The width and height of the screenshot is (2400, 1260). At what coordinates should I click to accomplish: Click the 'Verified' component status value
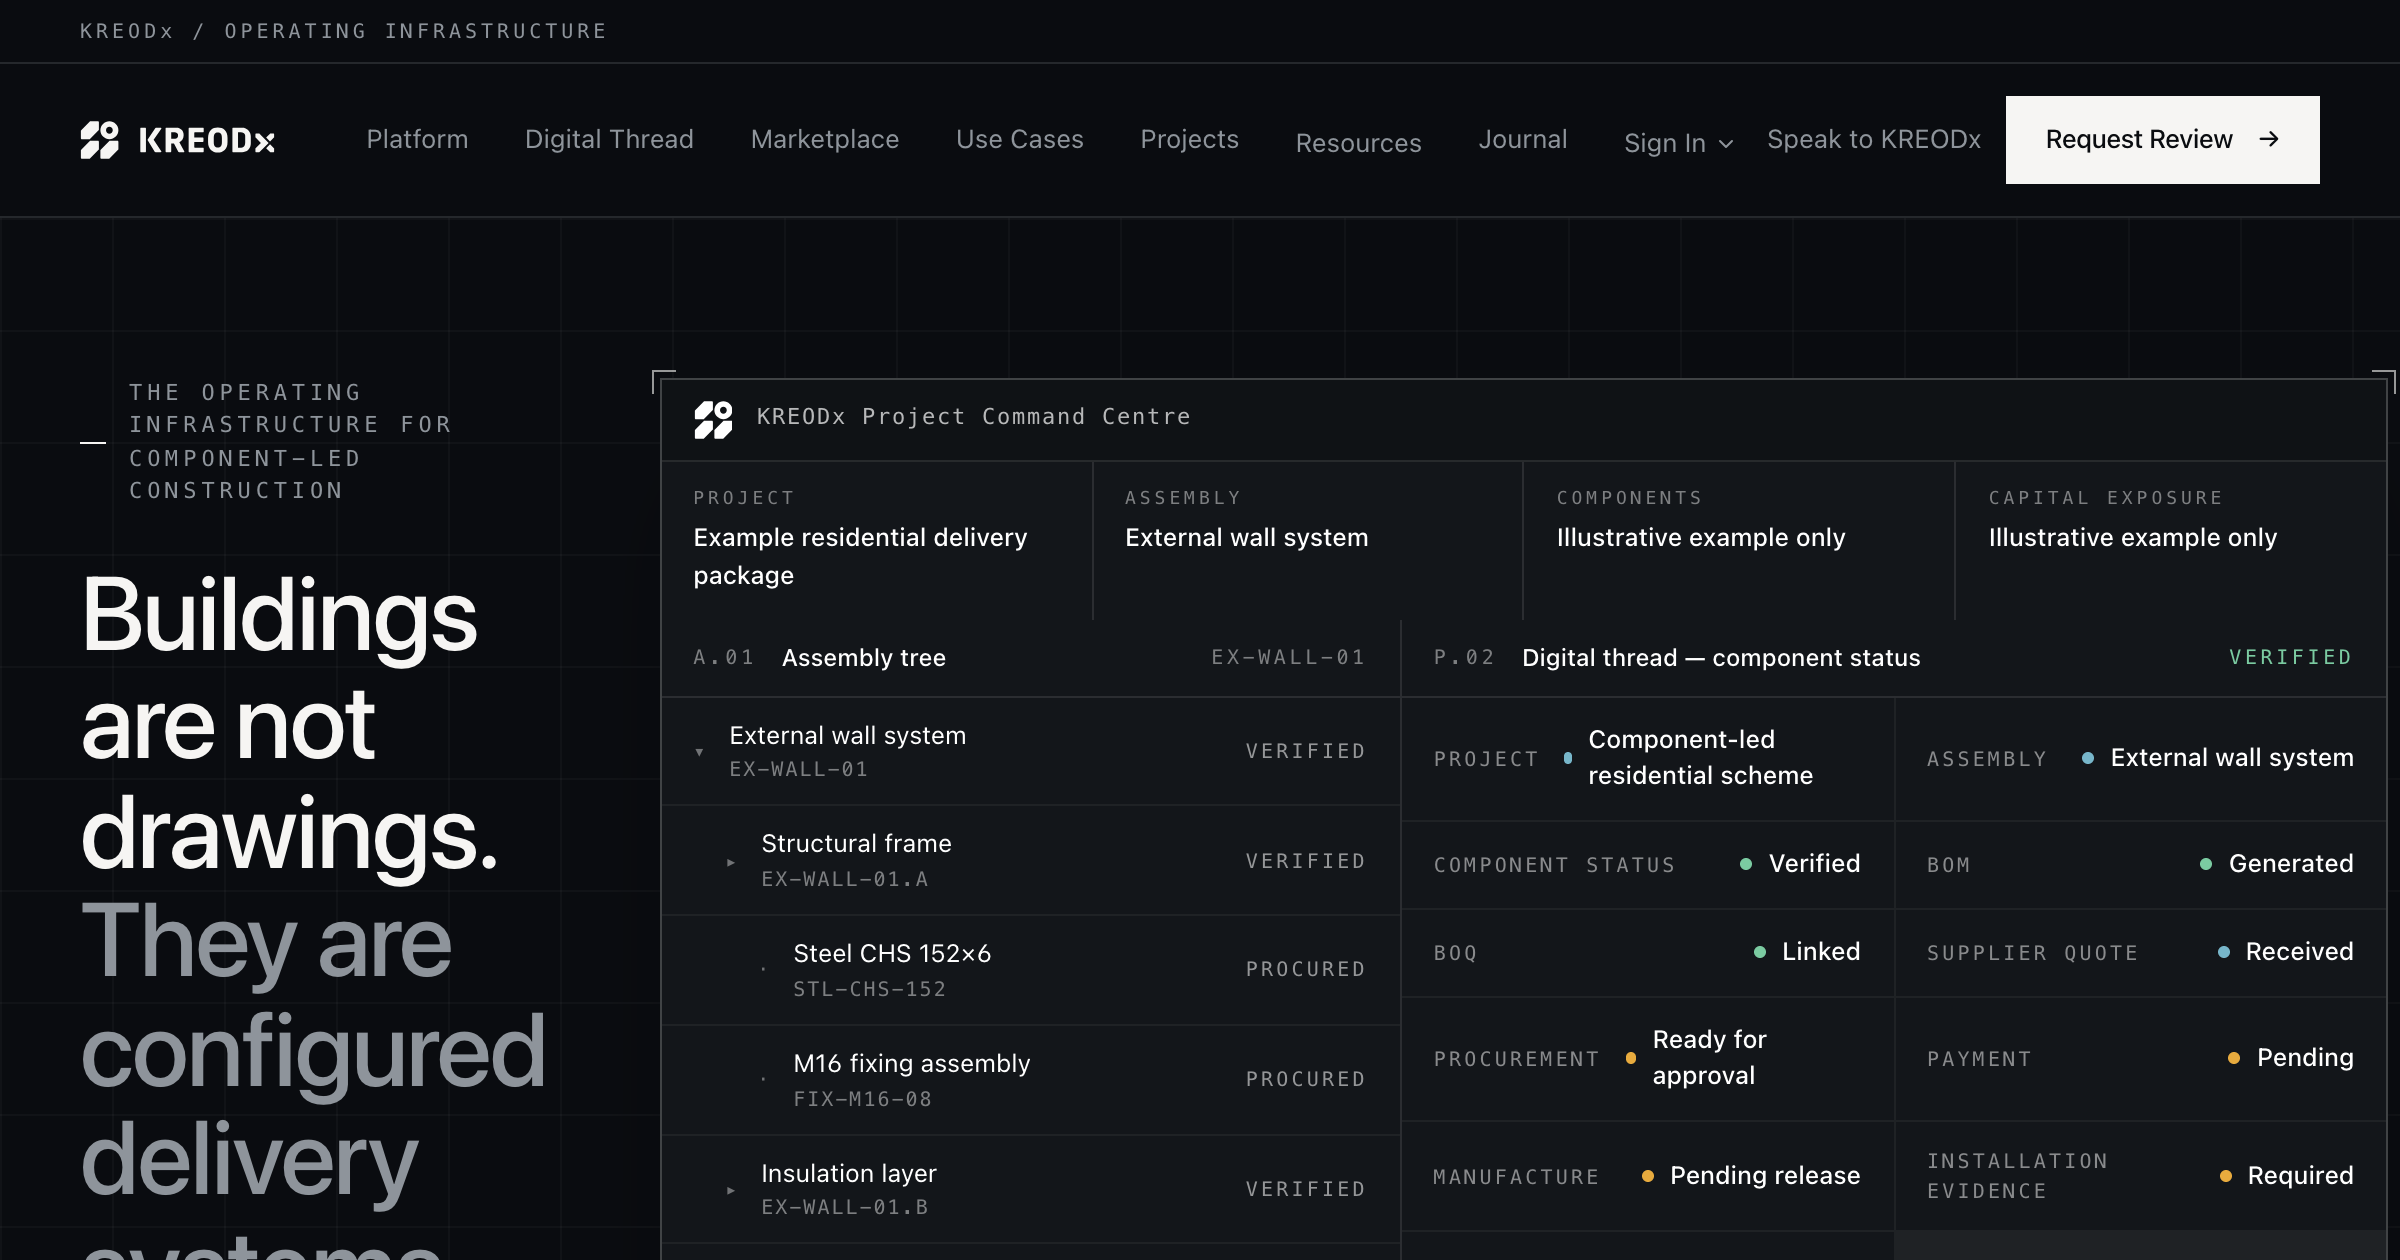click(1815, 863)
